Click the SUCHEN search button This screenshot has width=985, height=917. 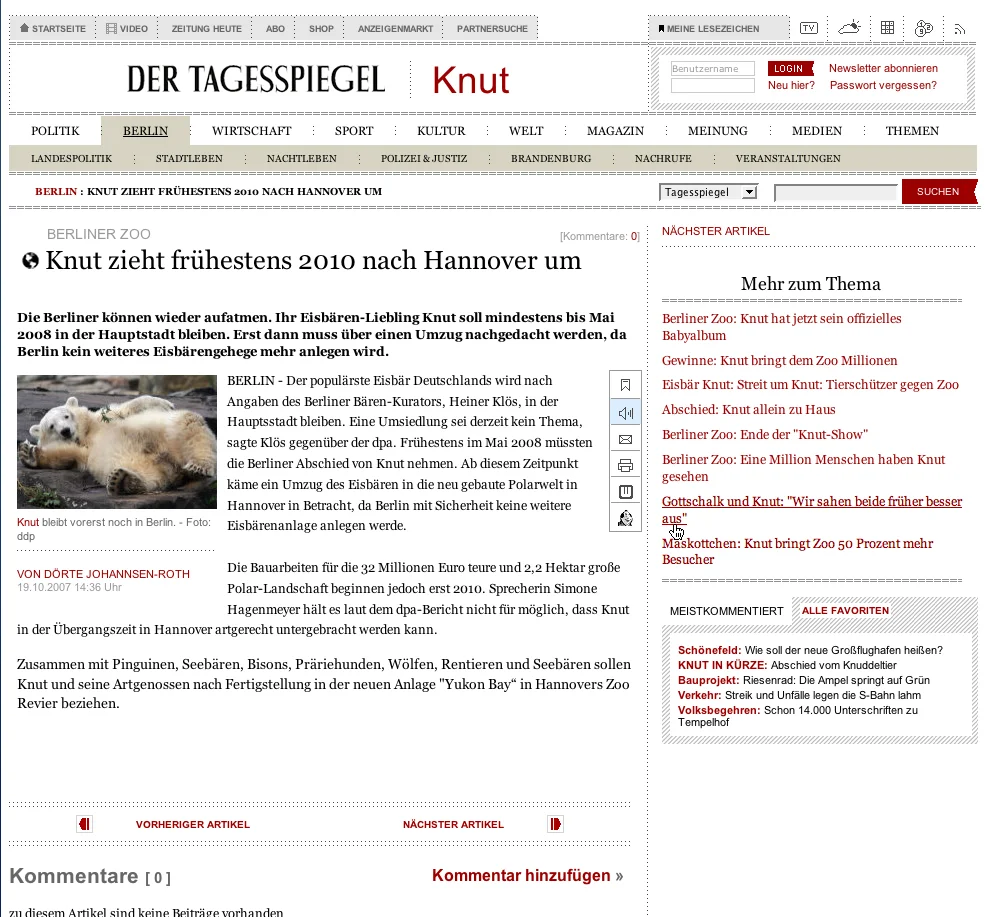click(x=938, y=191)
